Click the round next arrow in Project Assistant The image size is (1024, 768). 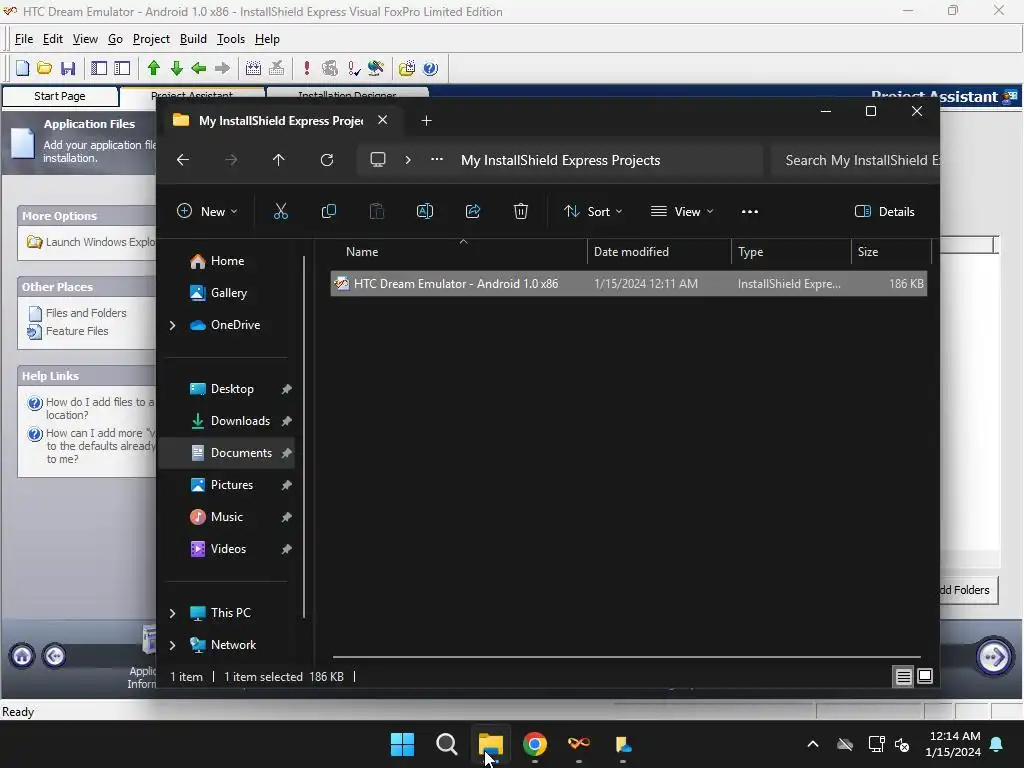coord(994,656)
